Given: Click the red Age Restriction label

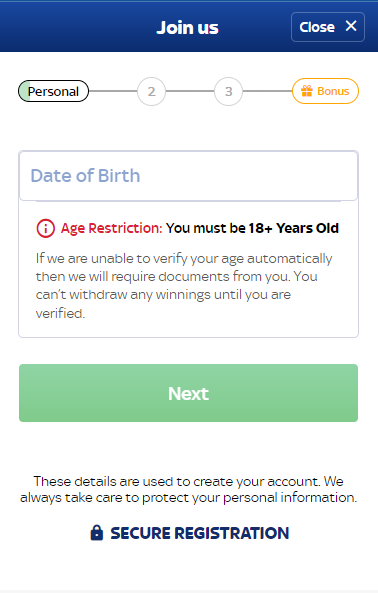Looking at the screenshot, I should click(x=112, y=228).
